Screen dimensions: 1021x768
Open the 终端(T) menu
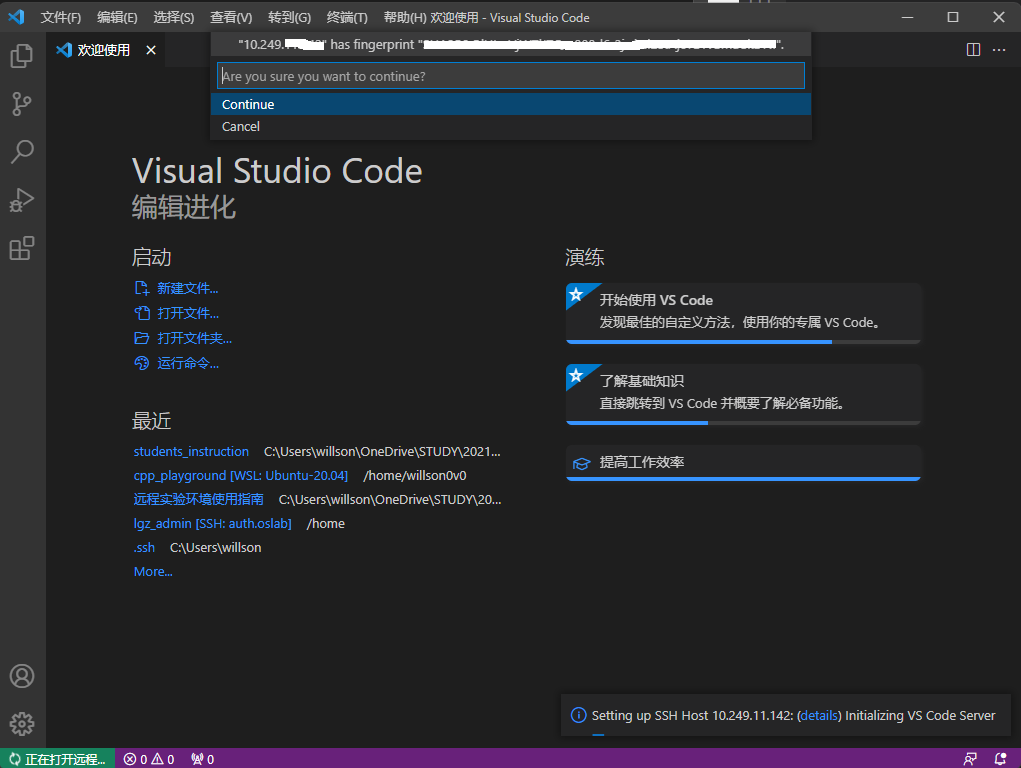[x=347, y=18]
